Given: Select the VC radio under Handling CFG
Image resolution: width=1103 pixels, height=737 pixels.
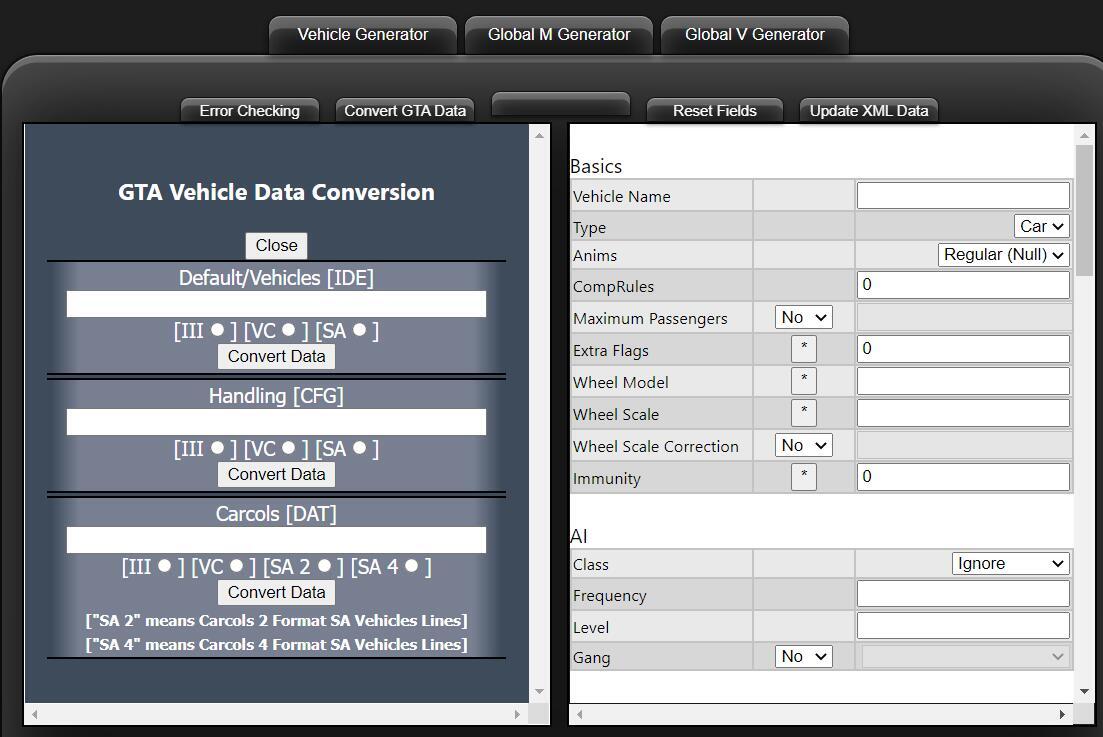Looking at the screenshot, I should (x=288, y=447).
